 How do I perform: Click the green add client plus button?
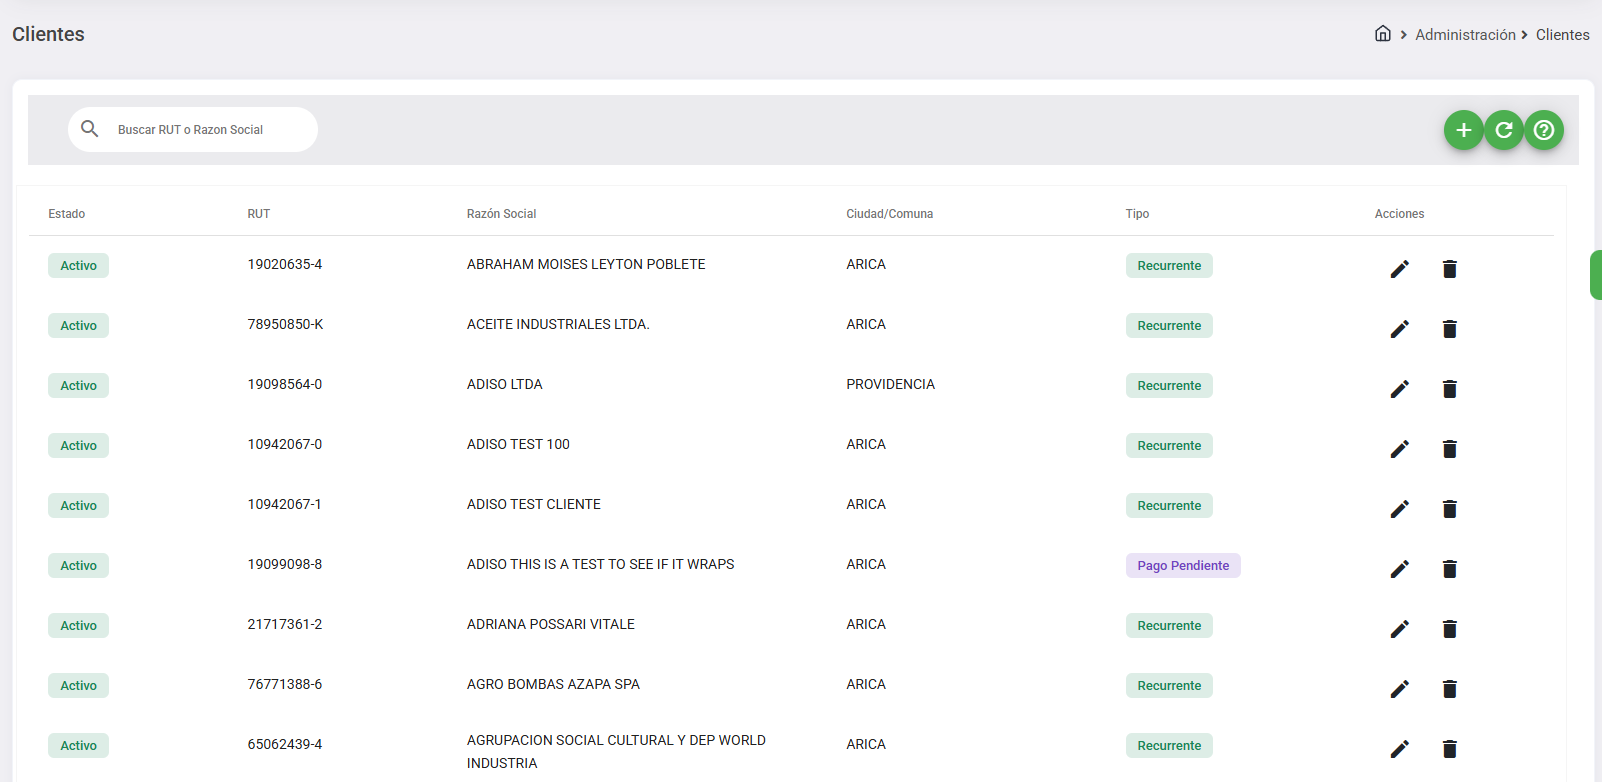(1463, 130)
